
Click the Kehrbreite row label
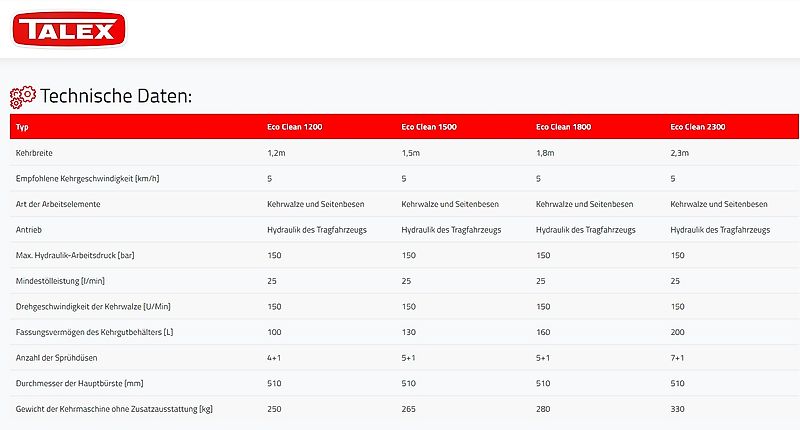[x=37, y=153]
